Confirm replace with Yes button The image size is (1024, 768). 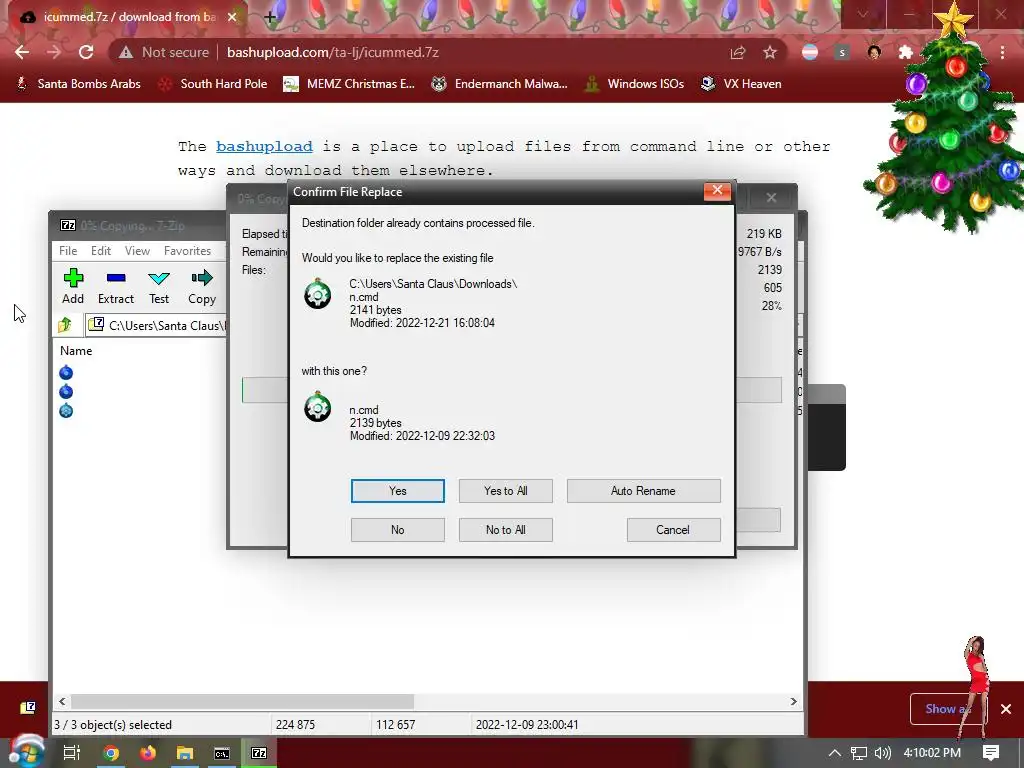397,491
